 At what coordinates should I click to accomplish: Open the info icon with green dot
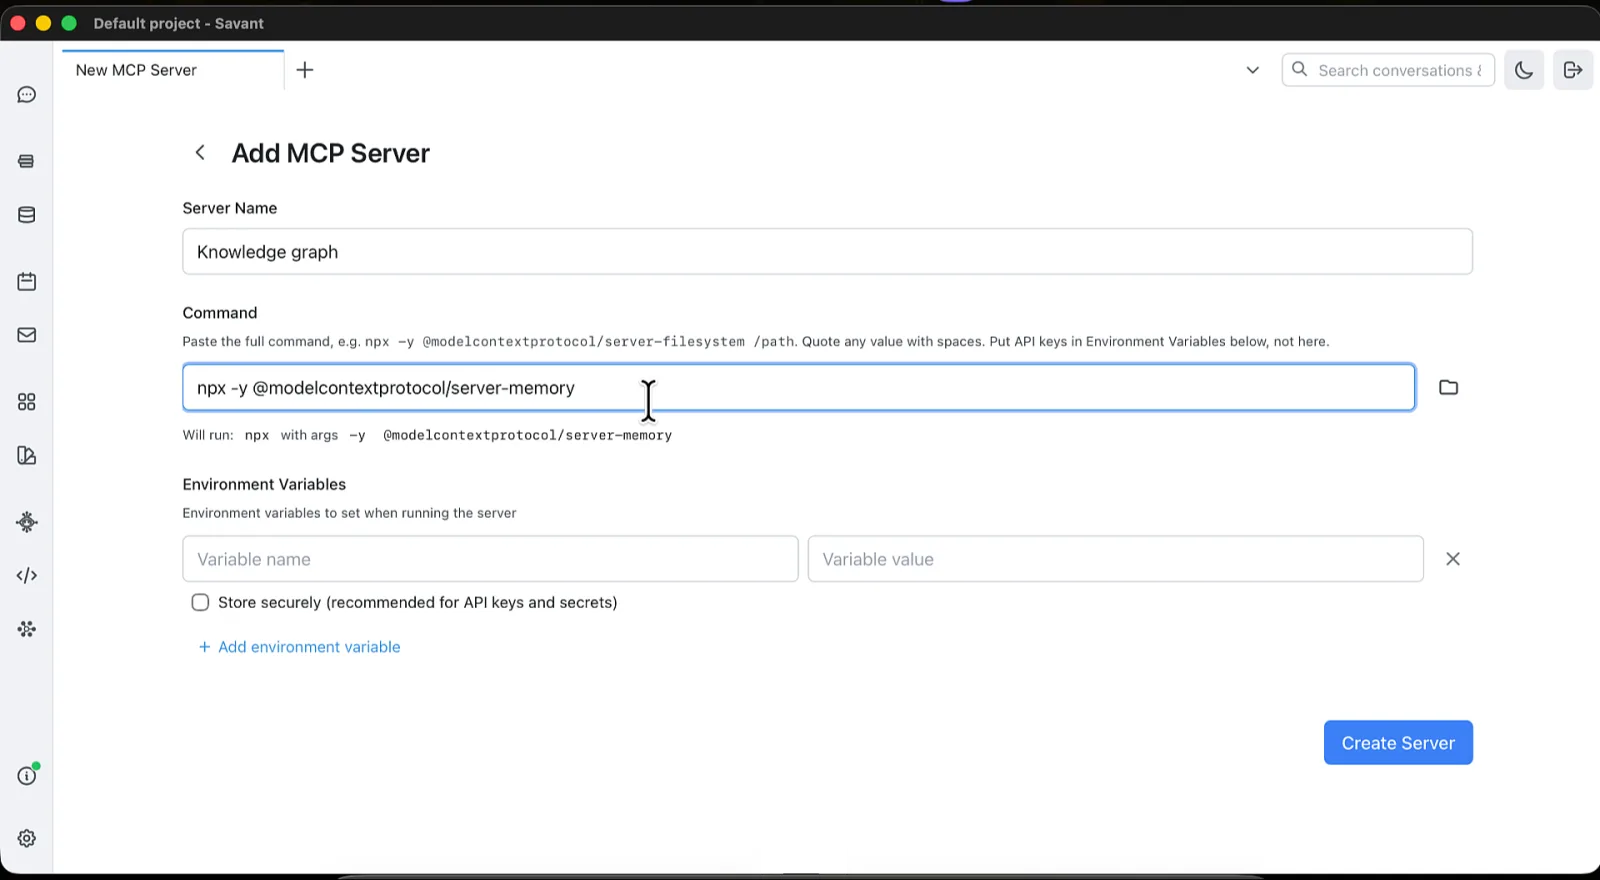(x=27, y=776)
